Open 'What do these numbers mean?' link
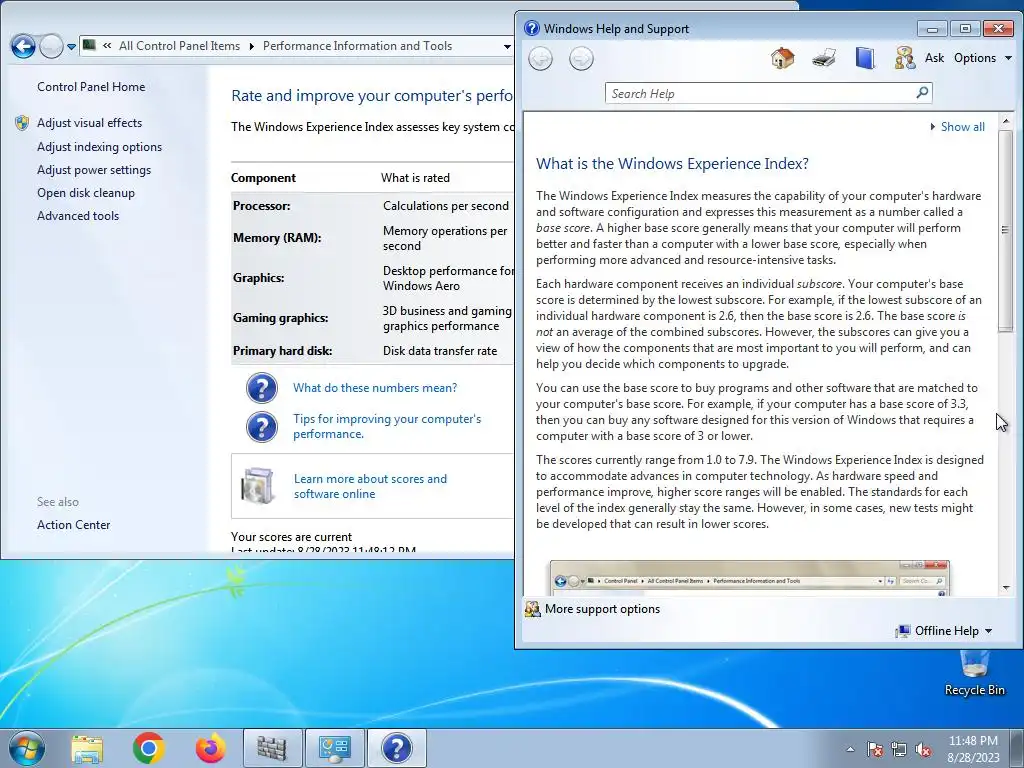Viewport: 1024px width, 768px height. point(375,388)
